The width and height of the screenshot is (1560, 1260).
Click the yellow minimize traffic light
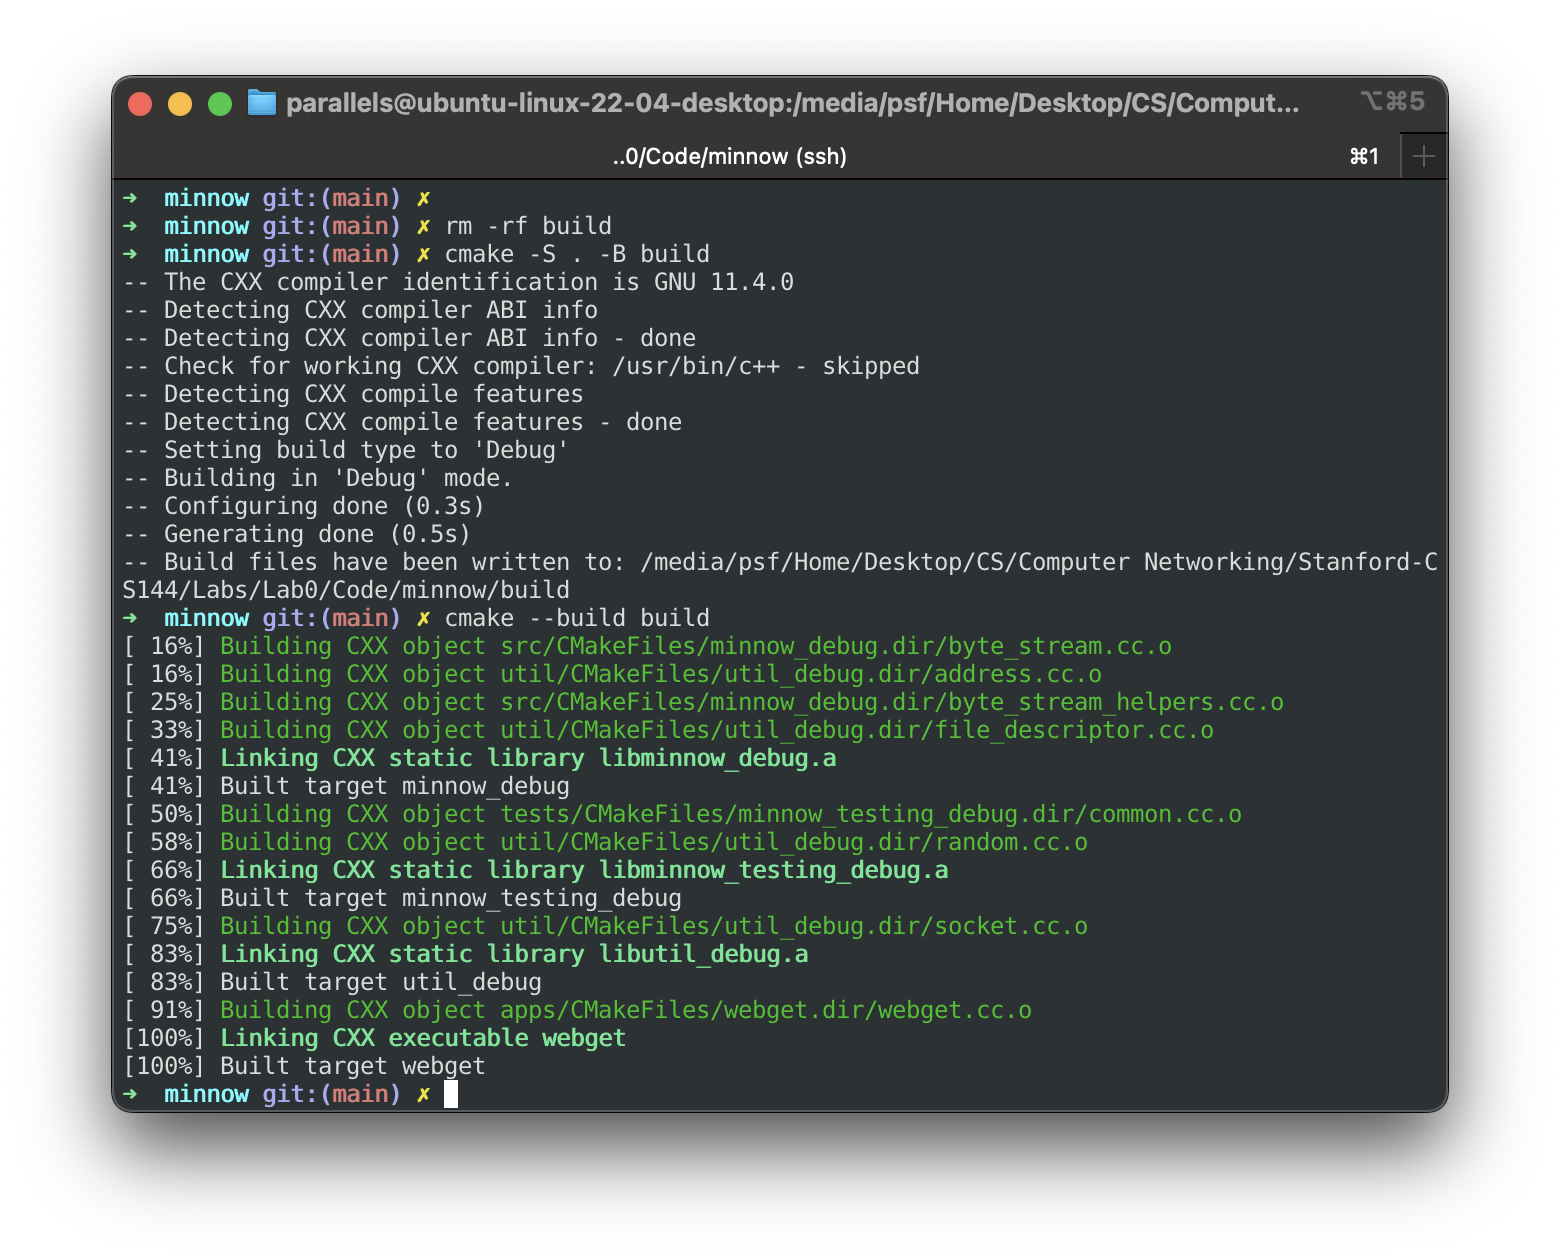click(180, 102)
